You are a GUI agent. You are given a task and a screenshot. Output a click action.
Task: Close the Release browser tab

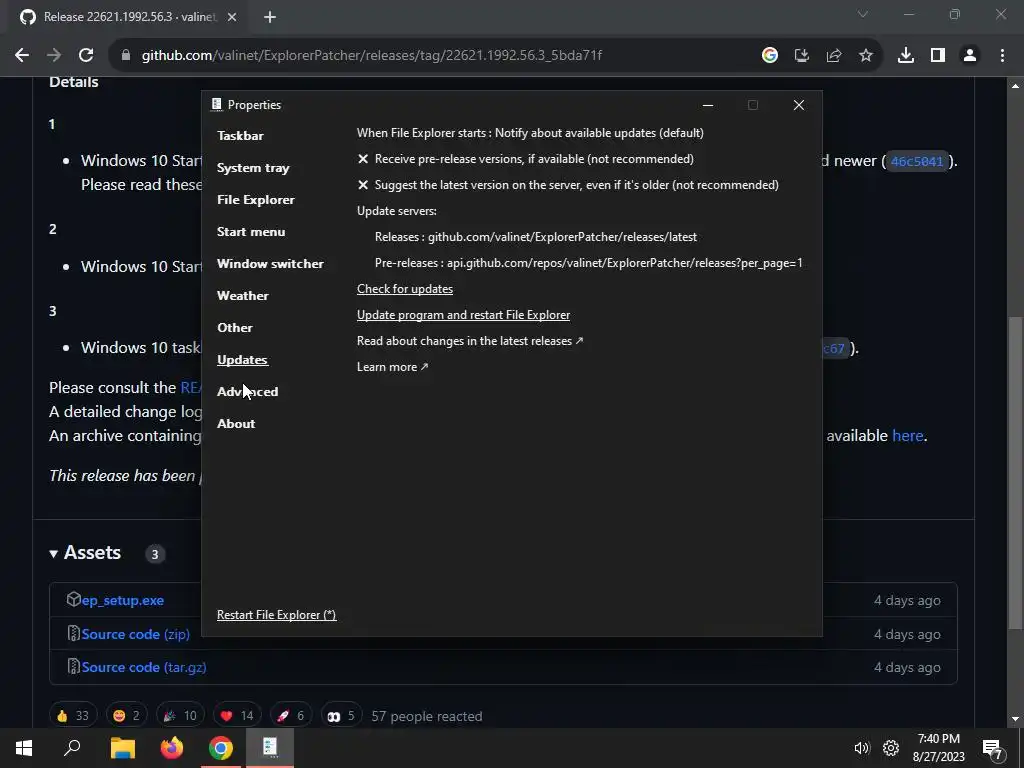pyautogui.click(x=232, y=17)
